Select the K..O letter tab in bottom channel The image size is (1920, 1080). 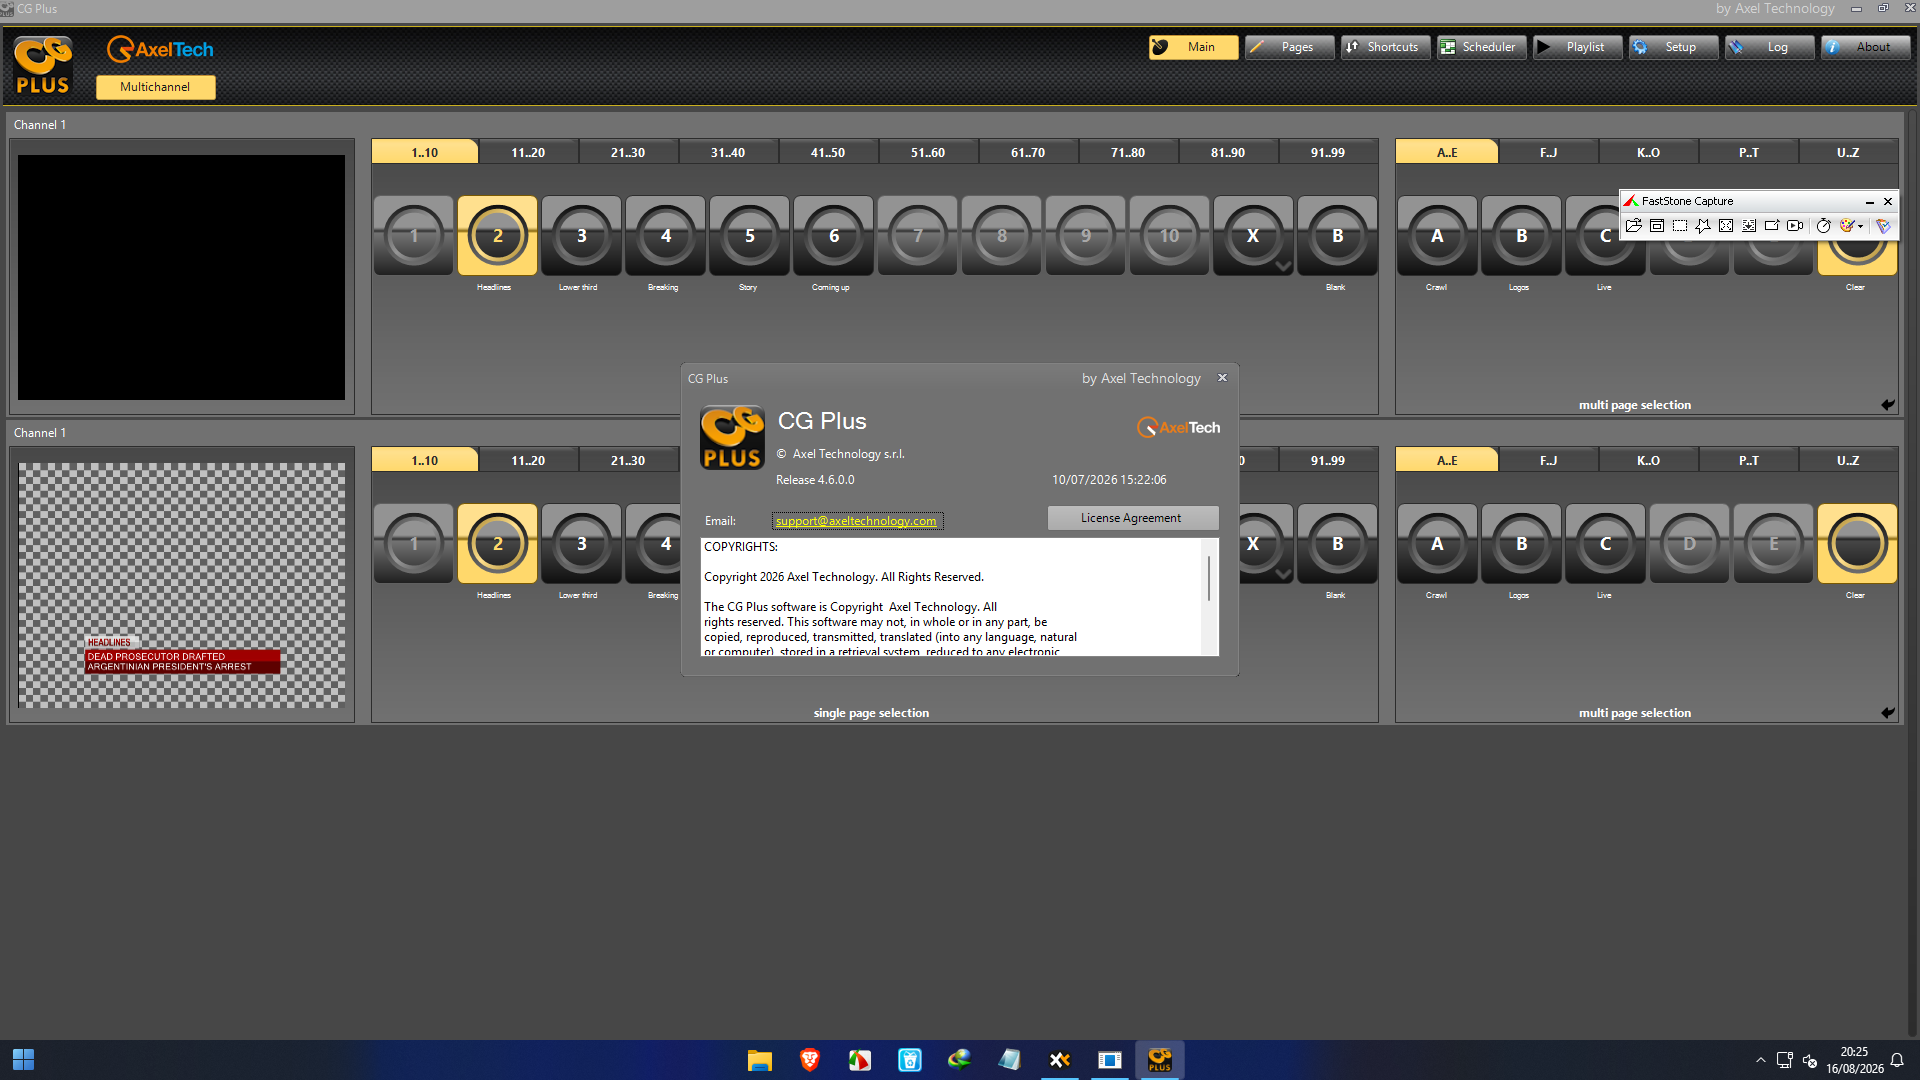(x=1648, y=460)
